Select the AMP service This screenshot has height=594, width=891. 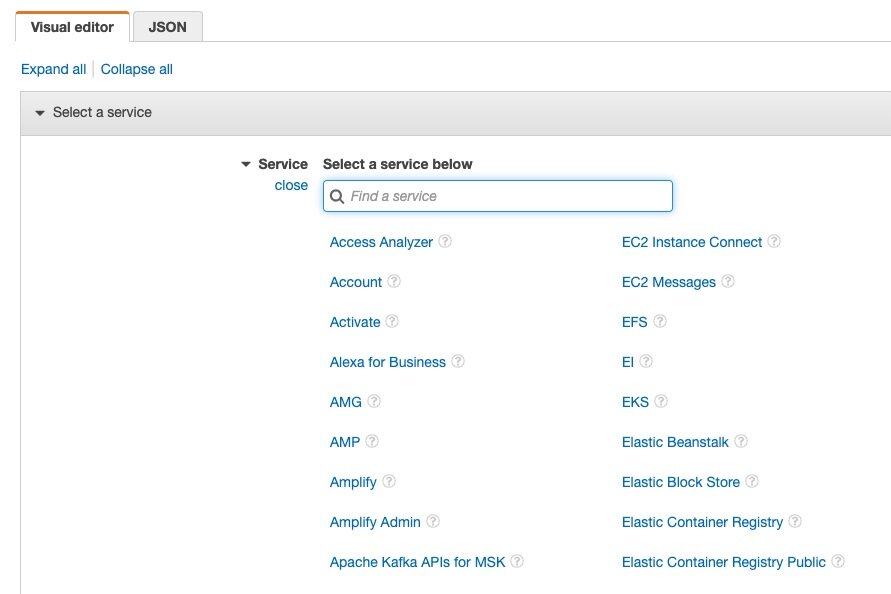coord(345,442)
